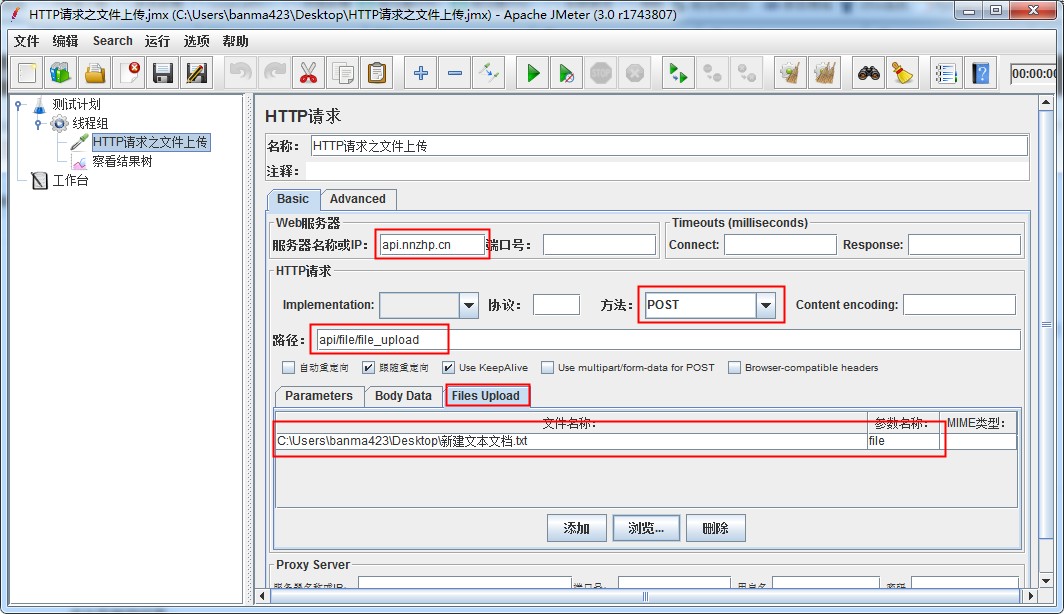Open Help with question mark icon
Image resolution: width=1064 pixels, height=614 pixels.
981,73
